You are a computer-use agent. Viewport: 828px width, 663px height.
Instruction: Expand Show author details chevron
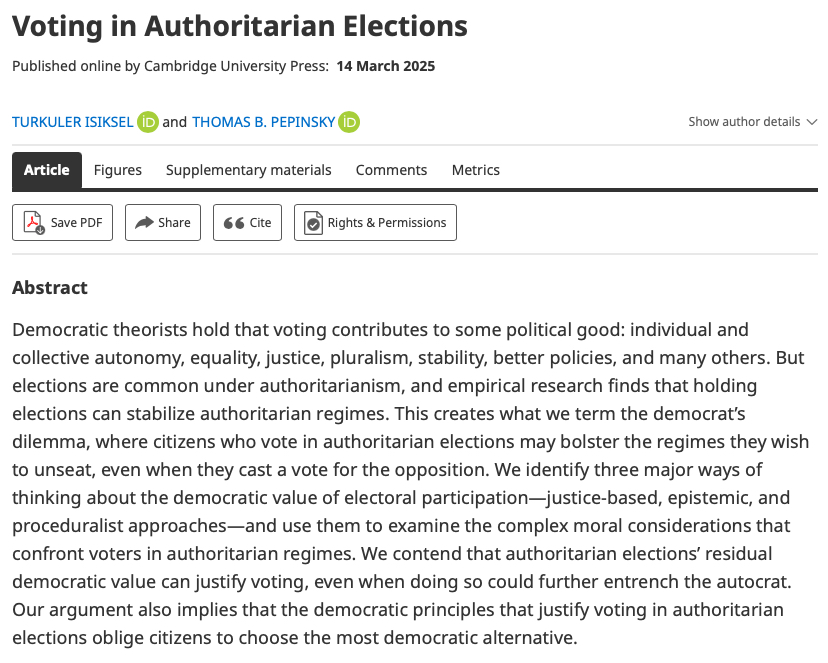pos(811,122)
